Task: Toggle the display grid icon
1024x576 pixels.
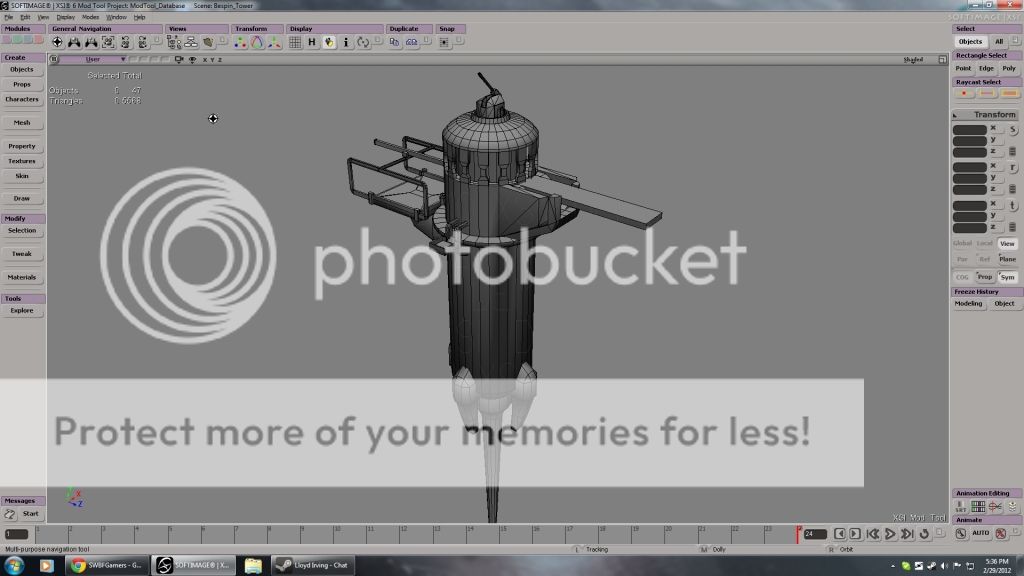Action: (295, 42)
